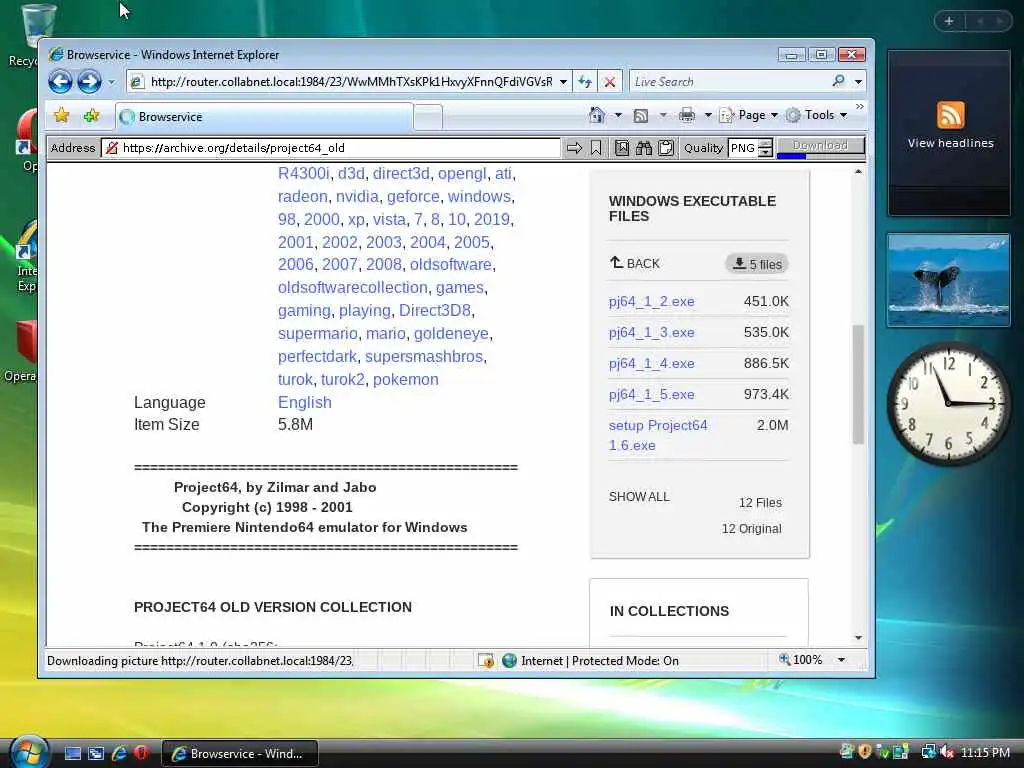Open a new blank tab
Image resolution: width=1024 pixels, height=768 pixels.
428,118
